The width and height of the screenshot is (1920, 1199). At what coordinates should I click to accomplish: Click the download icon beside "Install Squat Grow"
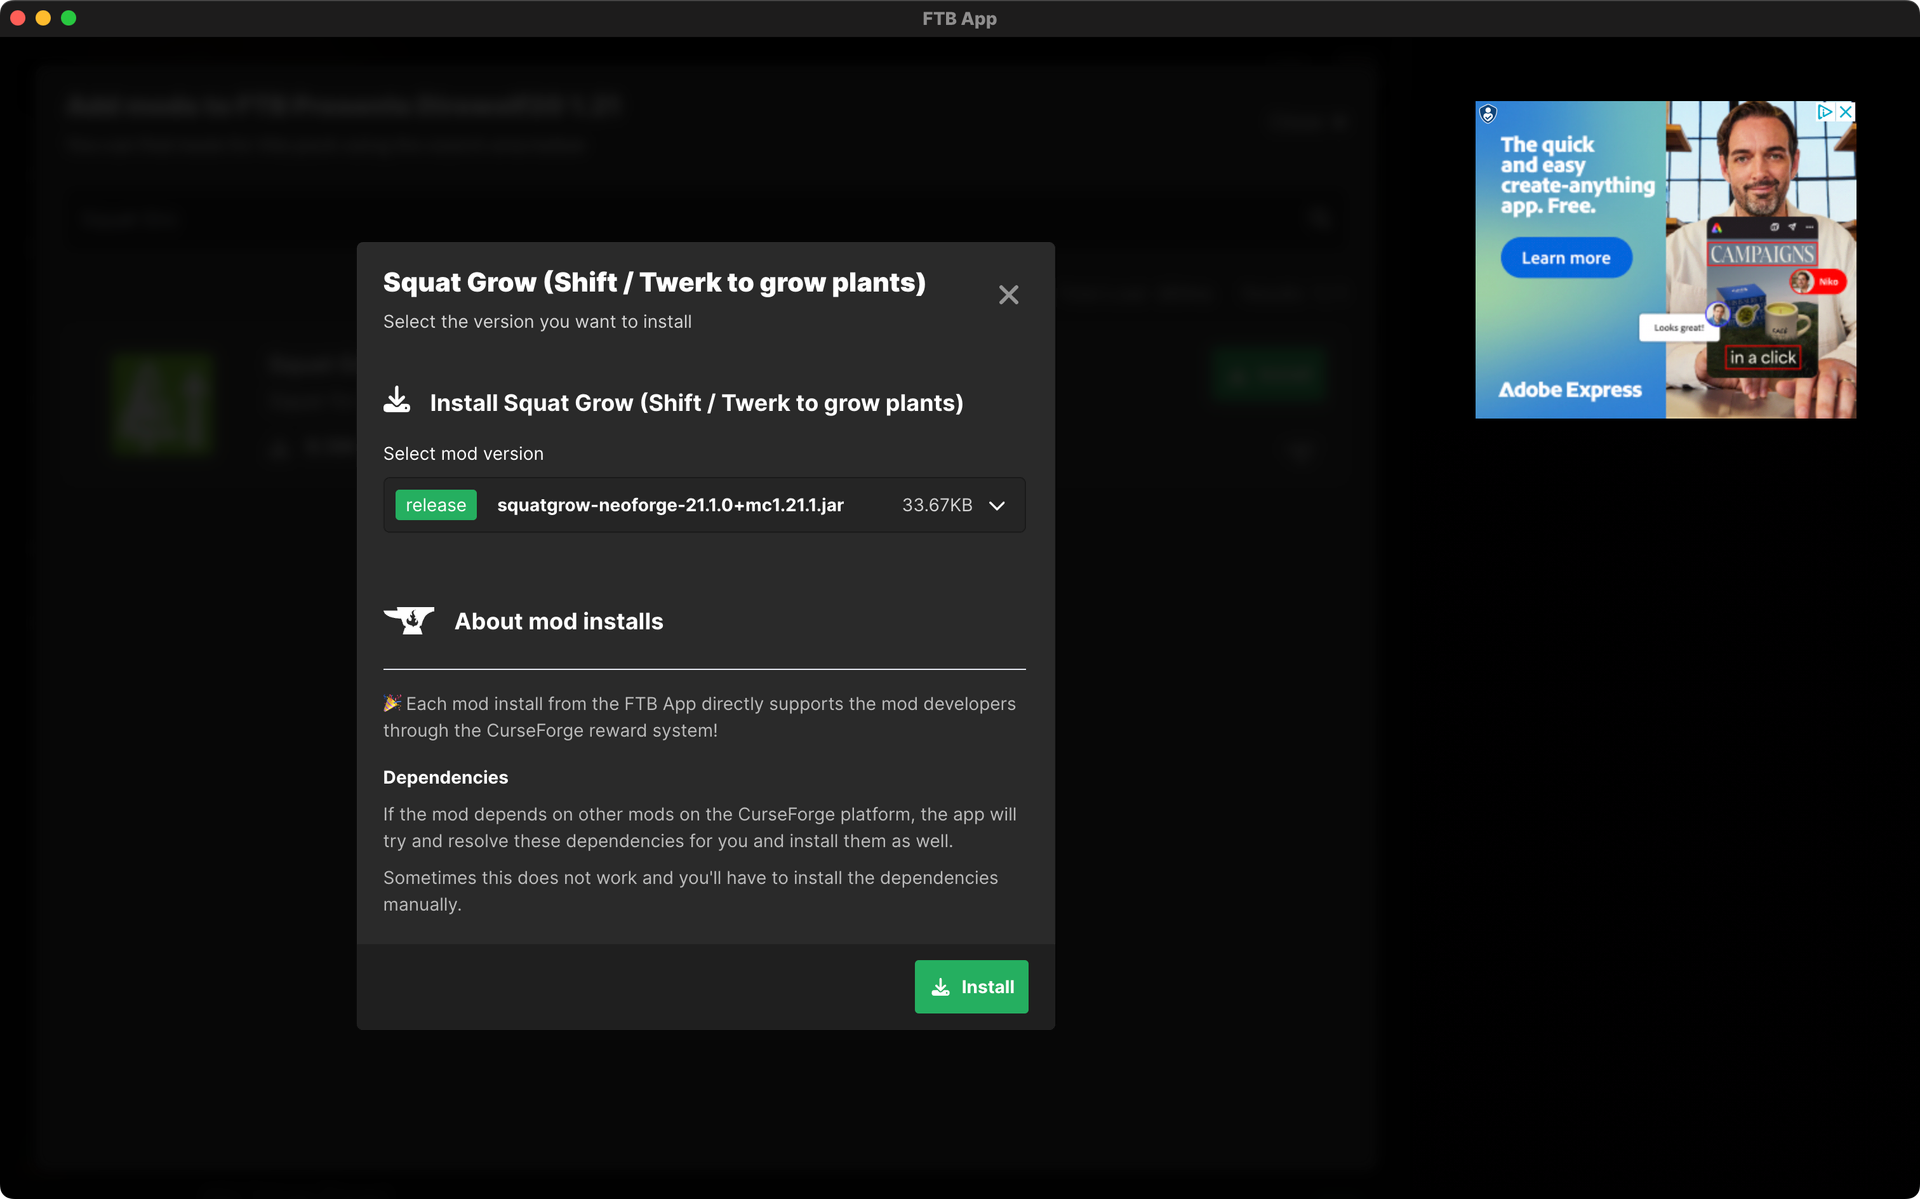point(397,400)
